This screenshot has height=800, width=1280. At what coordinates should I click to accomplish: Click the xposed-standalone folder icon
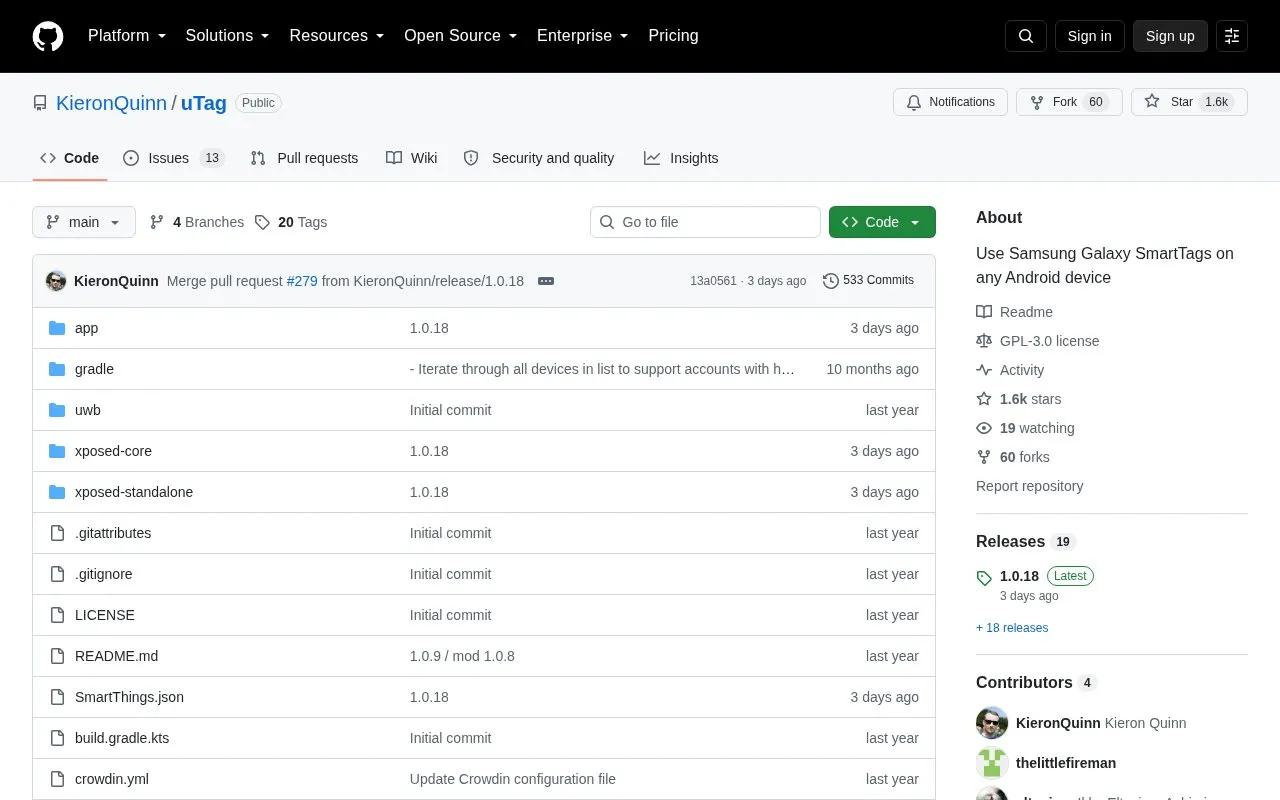pyautogui.click(x=57, y=492)
